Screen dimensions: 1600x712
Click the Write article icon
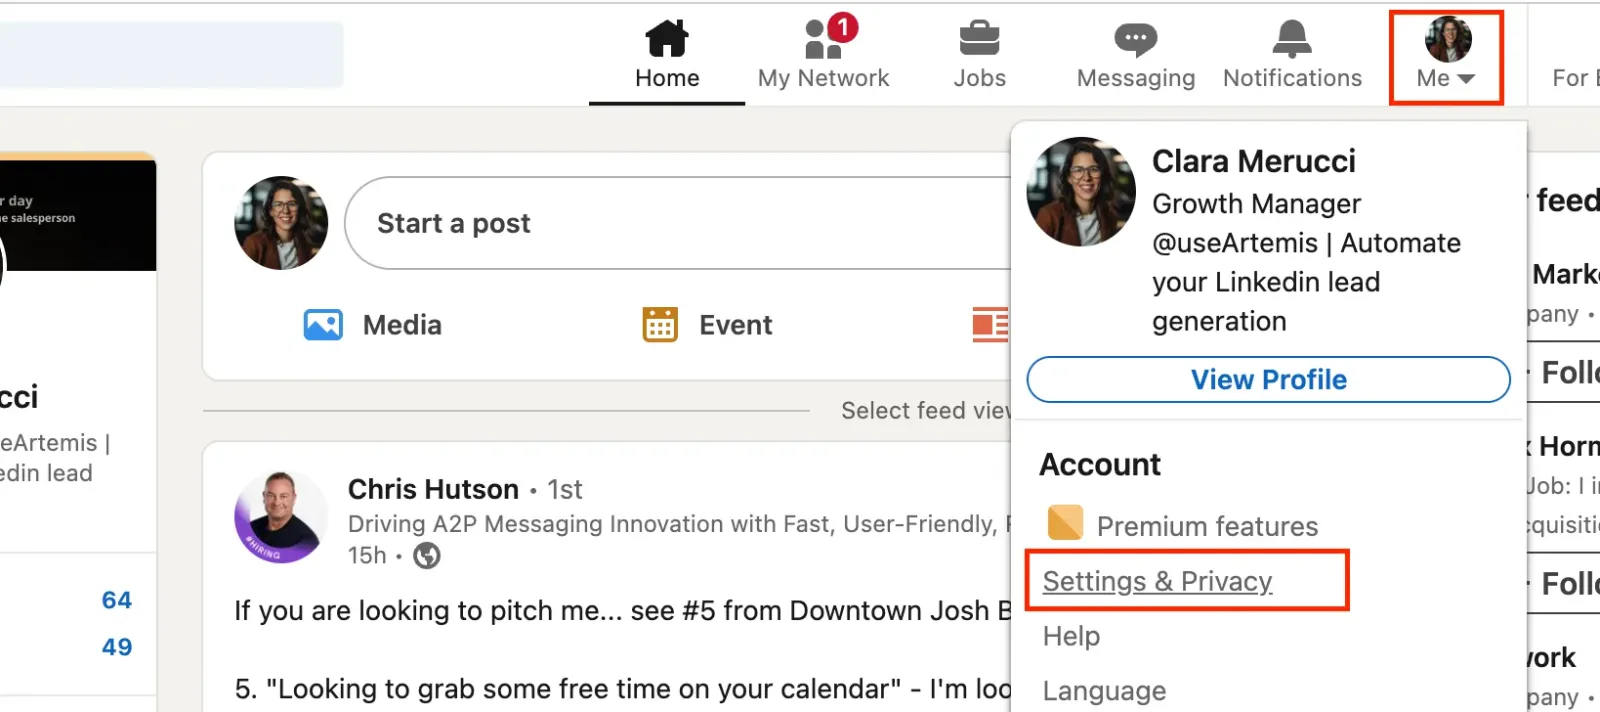pos(990,325)
